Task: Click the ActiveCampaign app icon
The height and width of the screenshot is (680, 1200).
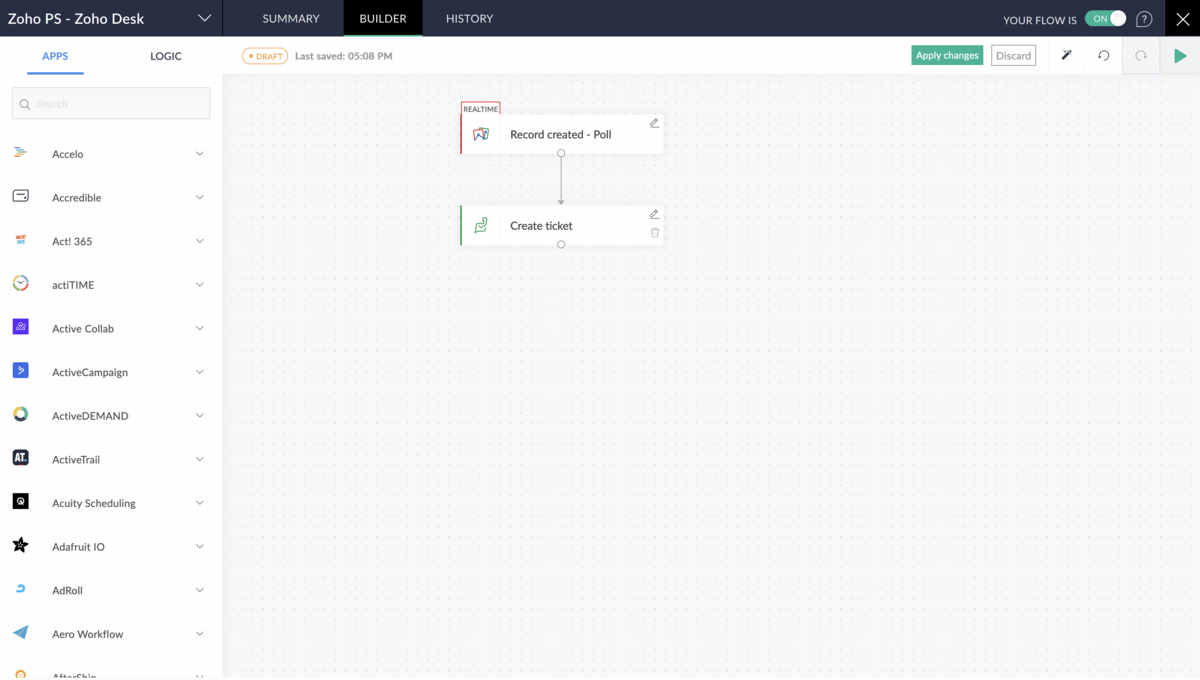Action: pyautogui.click(x=20, y=371)
